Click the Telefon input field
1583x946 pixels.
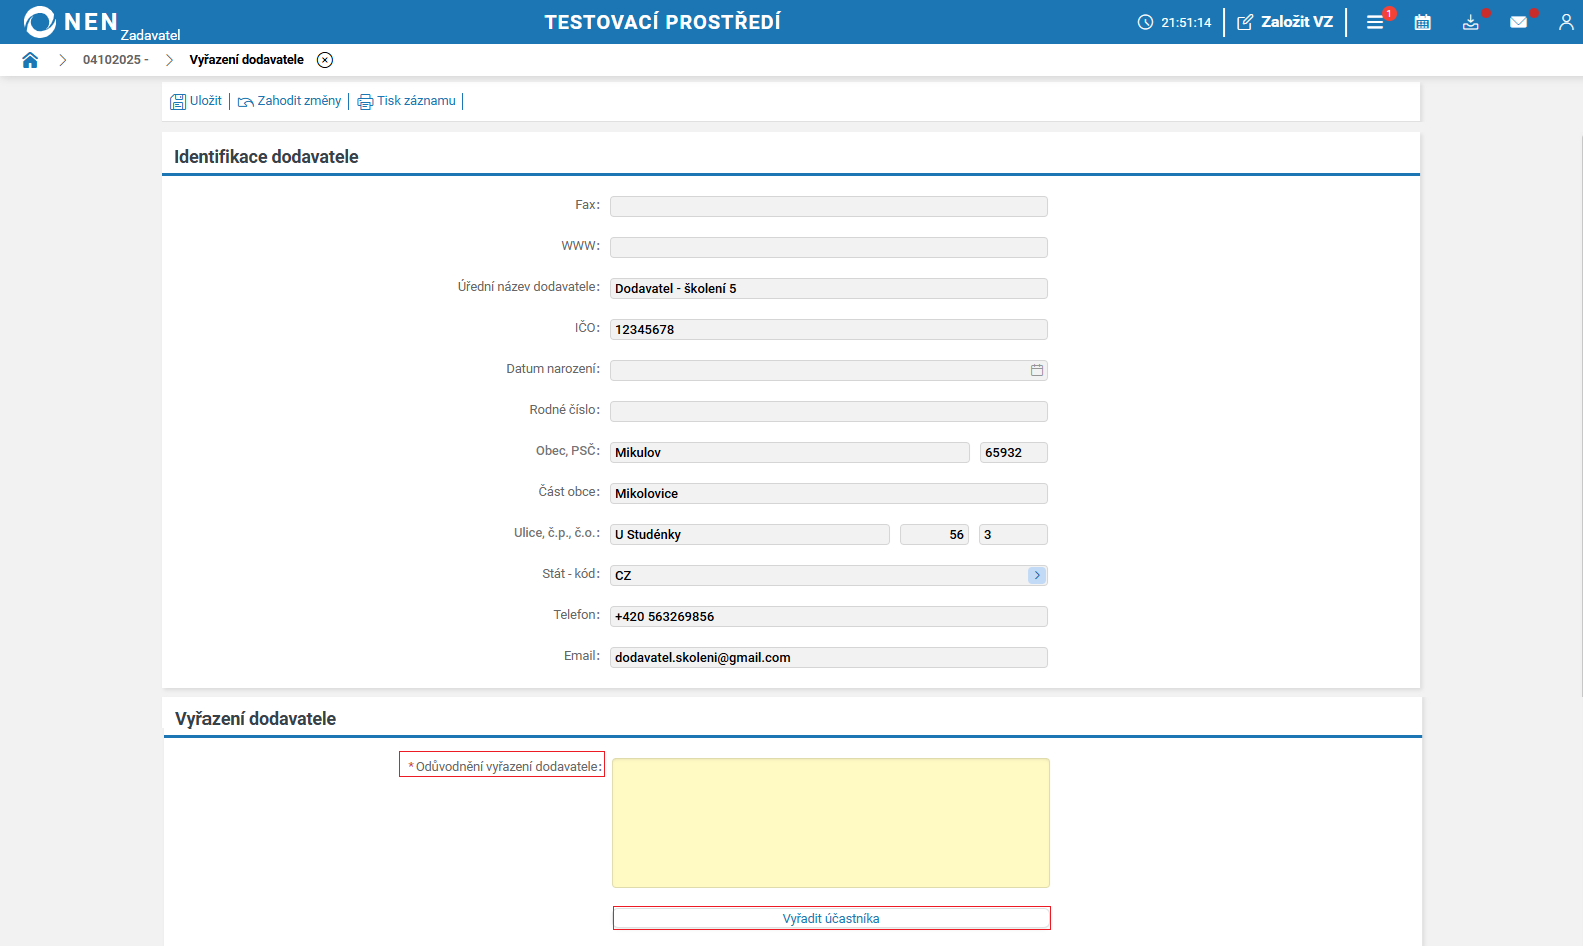tap(828, 616)
